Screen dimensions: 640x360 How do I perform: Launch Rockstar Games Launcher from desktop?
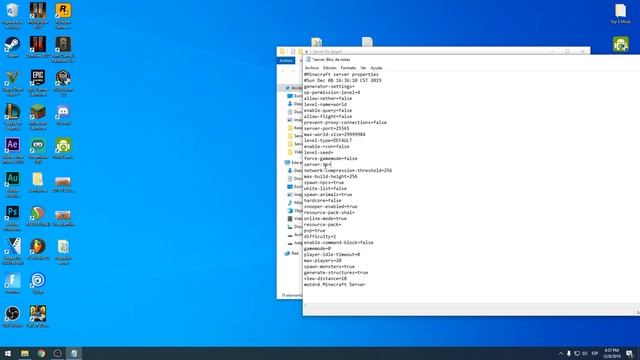point(63,16)
